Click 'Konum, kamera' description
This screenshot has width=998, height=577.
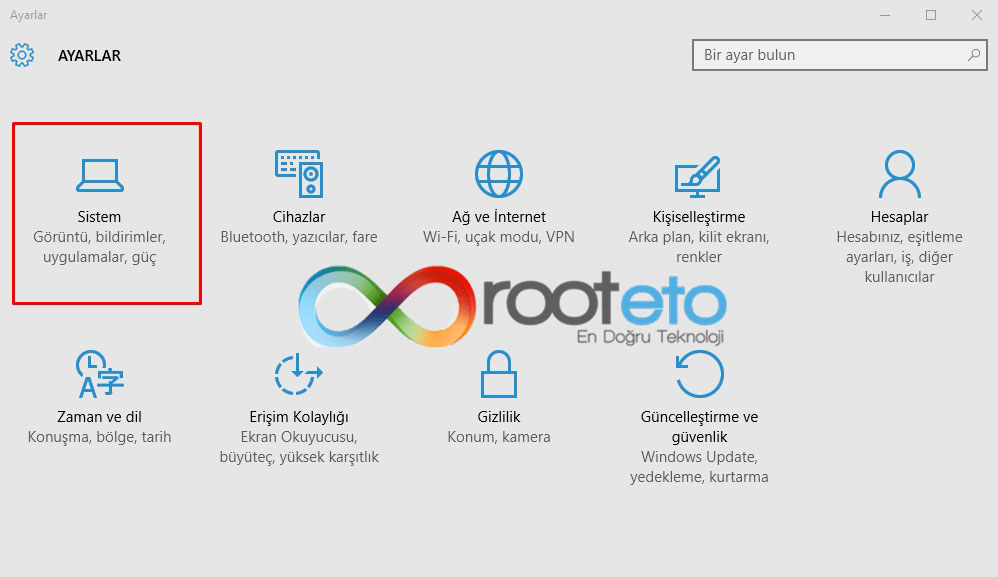tap(499, 437)
